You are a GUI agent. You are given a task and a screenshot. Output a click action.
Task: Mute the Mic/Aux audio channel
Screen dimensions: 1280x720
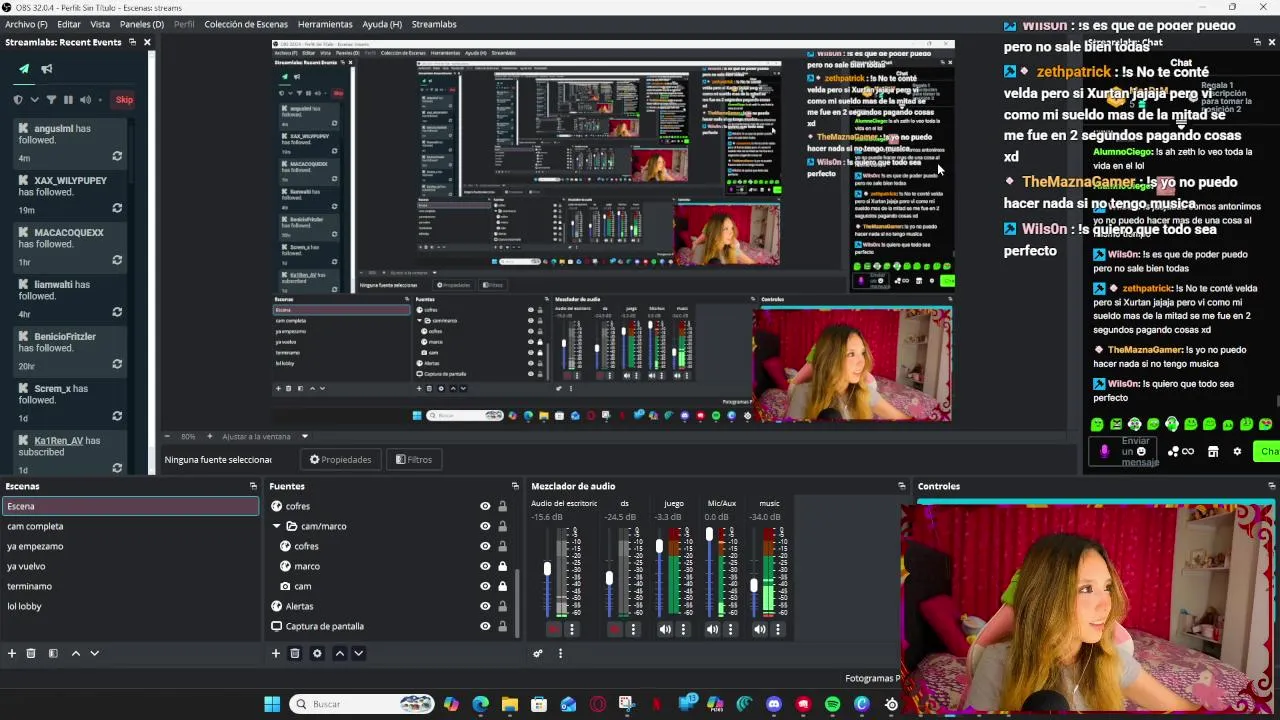[x=711, y=630]
